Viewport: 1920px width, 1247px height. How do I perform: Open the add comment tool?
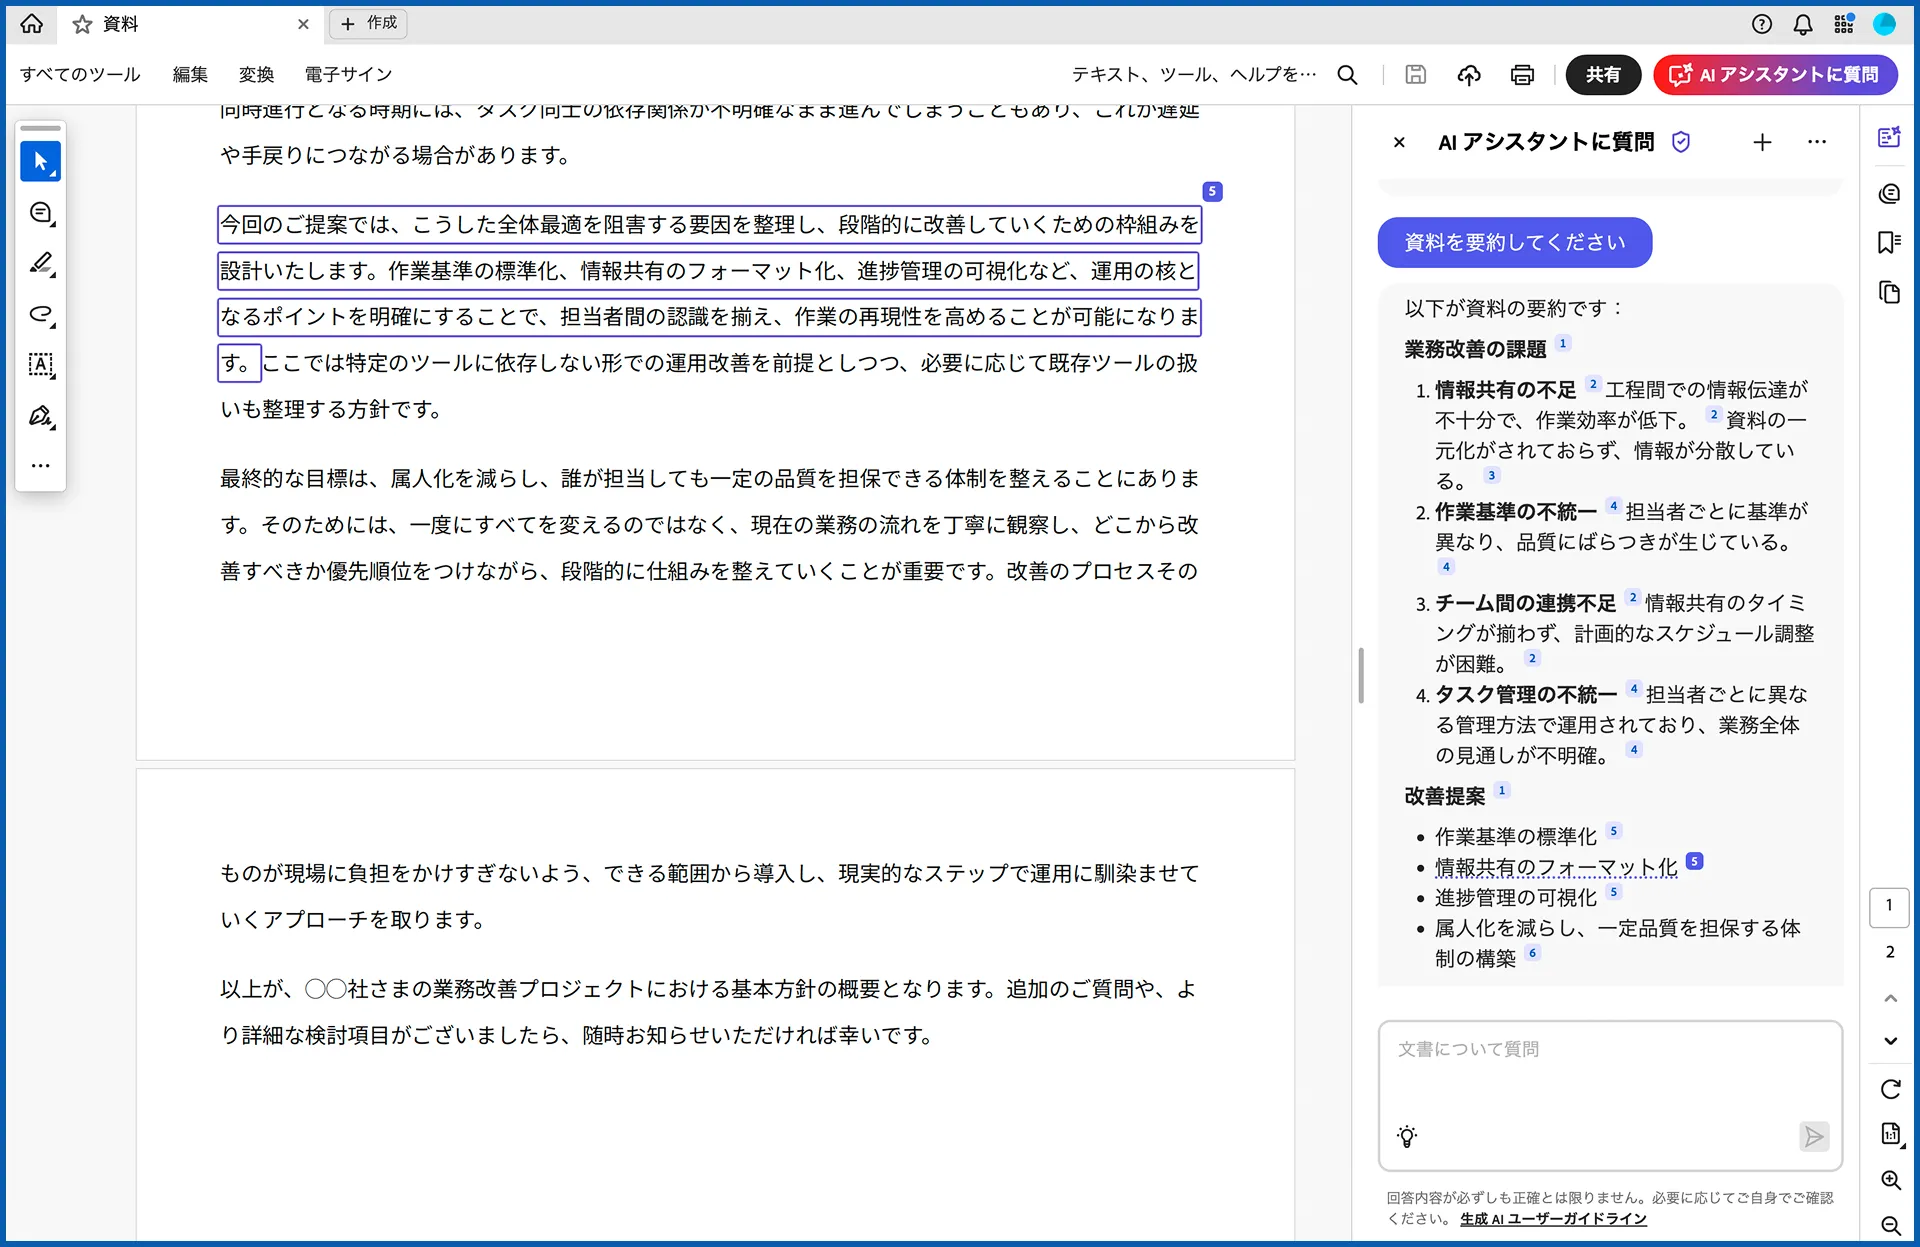pos(40,213)
